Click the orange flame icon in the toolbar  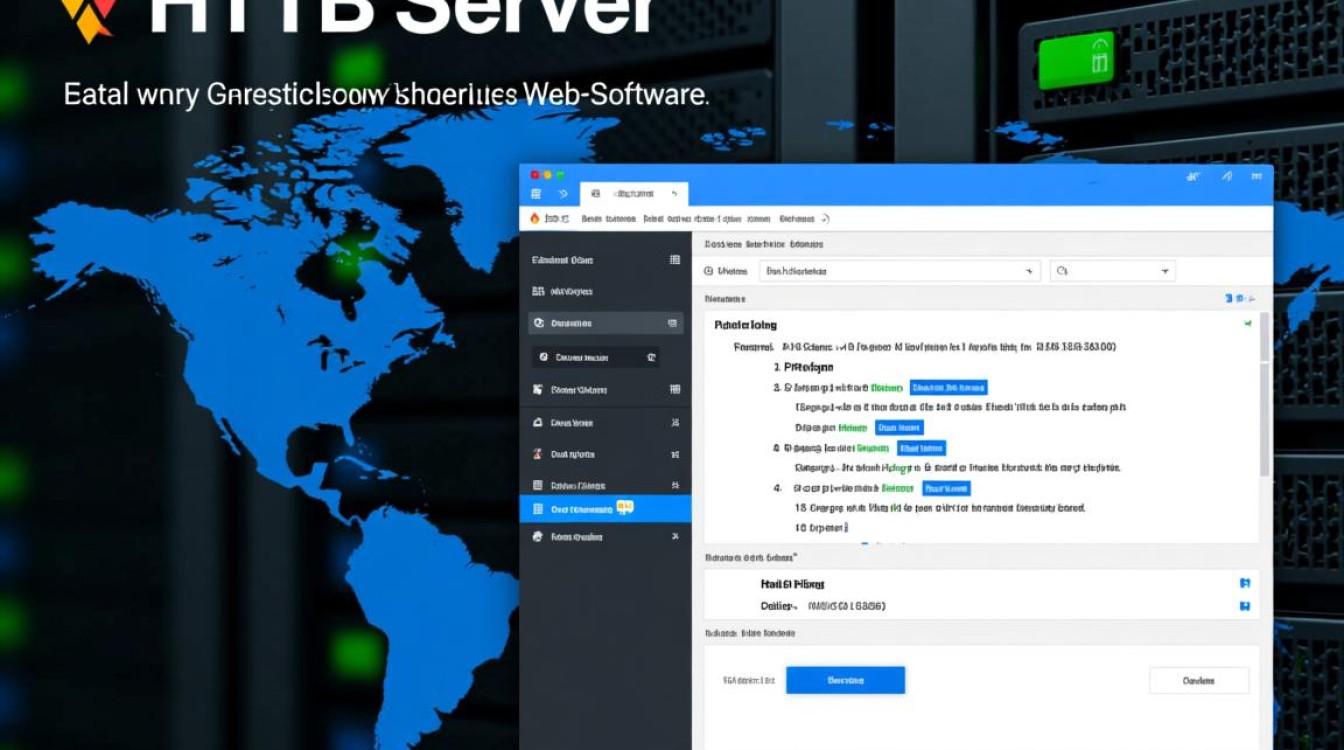[535, 218]
